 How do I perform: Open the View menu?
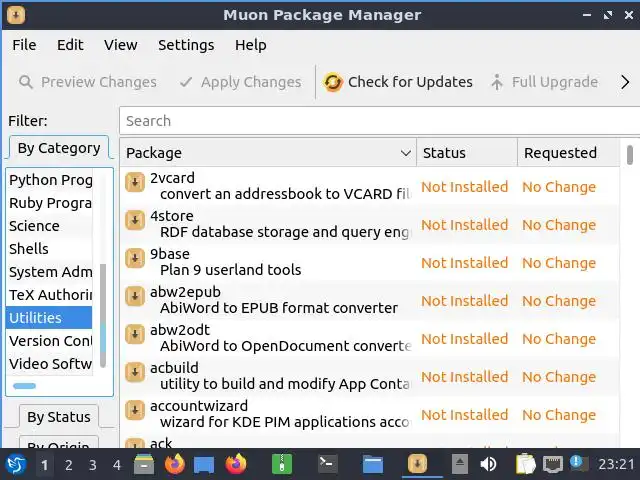(x=121, y=45)
